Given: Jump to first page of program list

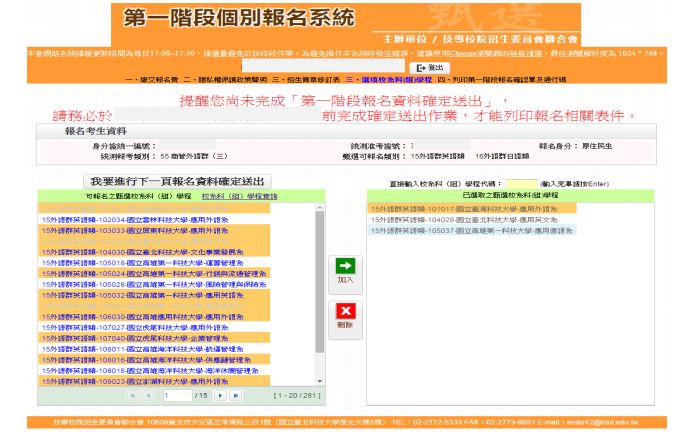Looking at the screenshot, I should 133,395.
